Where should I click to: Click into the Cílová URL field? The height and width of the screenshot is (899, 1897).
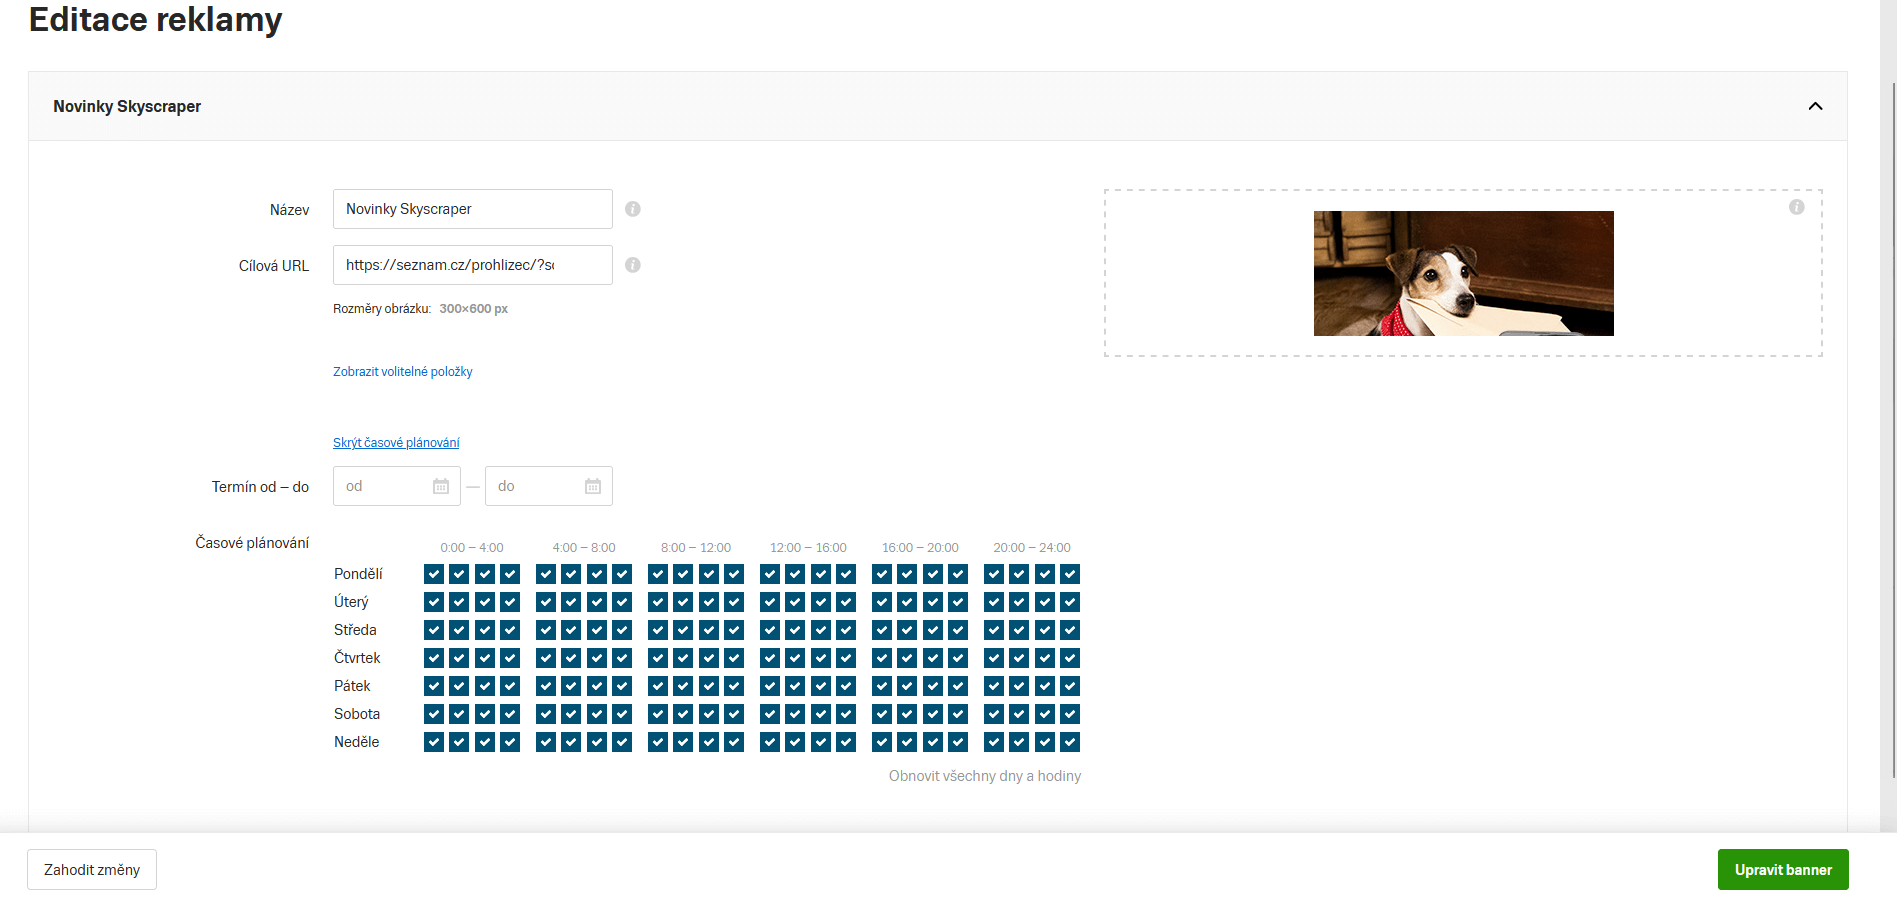coord(472,265)
